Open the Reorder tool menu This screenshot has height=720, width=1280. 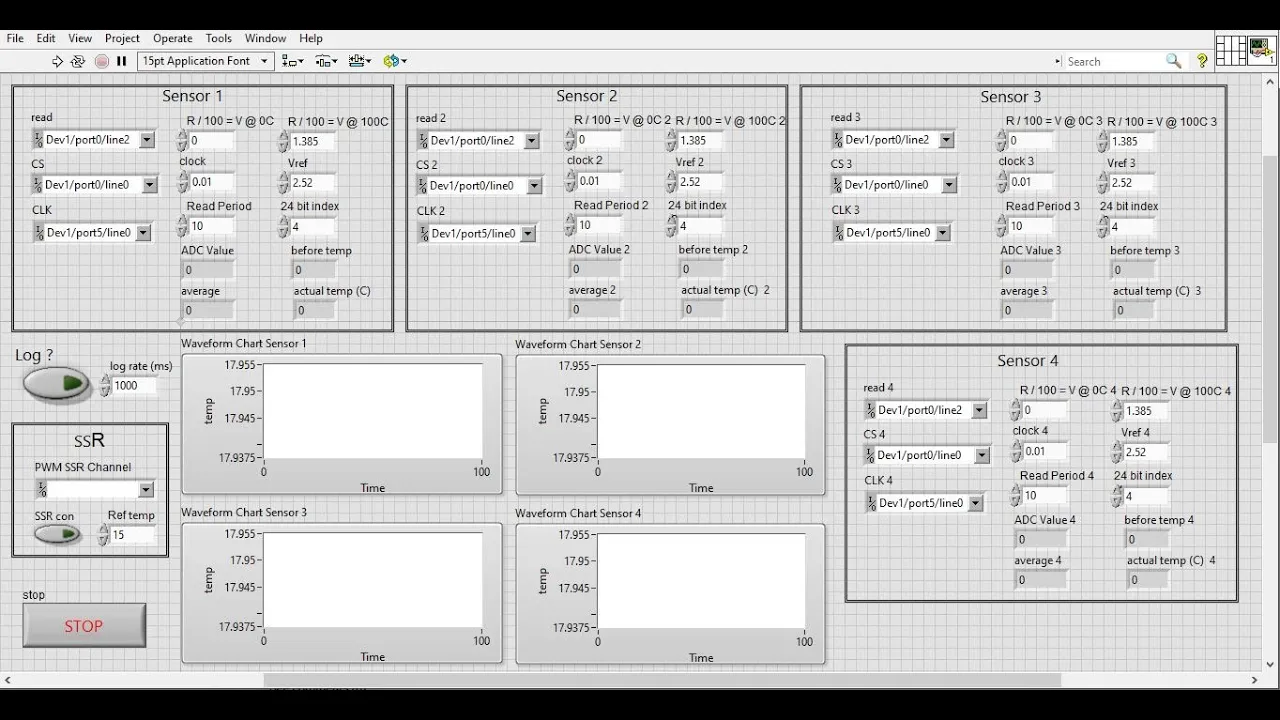(x=395, y=61)
